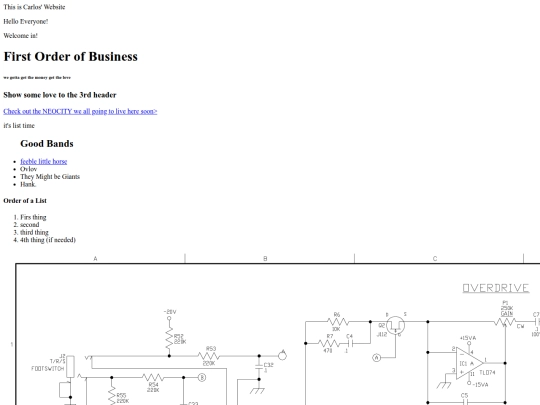The width and height of the screenshot is (540, 405).
Task: Click the 'They Might be Giants' item
Action: click(50, 177)
